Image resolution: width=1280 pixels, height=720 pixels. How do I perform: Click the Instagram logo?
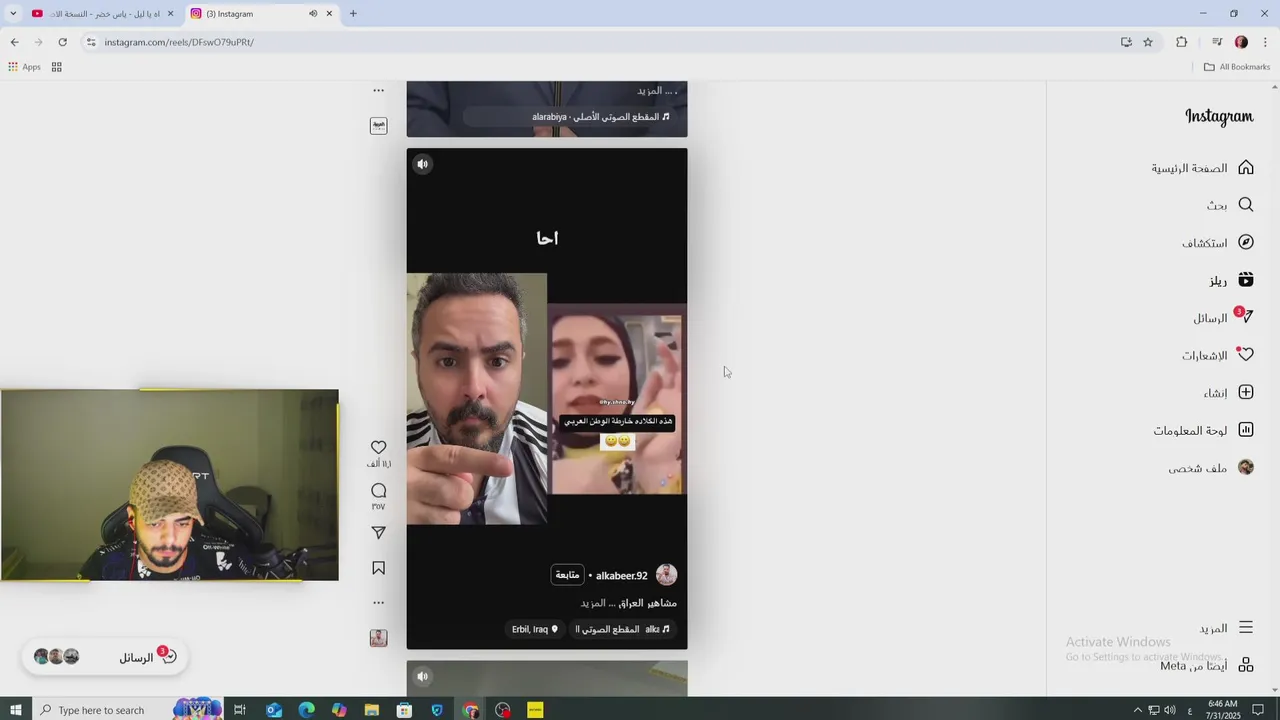(x=1219, y=116)
